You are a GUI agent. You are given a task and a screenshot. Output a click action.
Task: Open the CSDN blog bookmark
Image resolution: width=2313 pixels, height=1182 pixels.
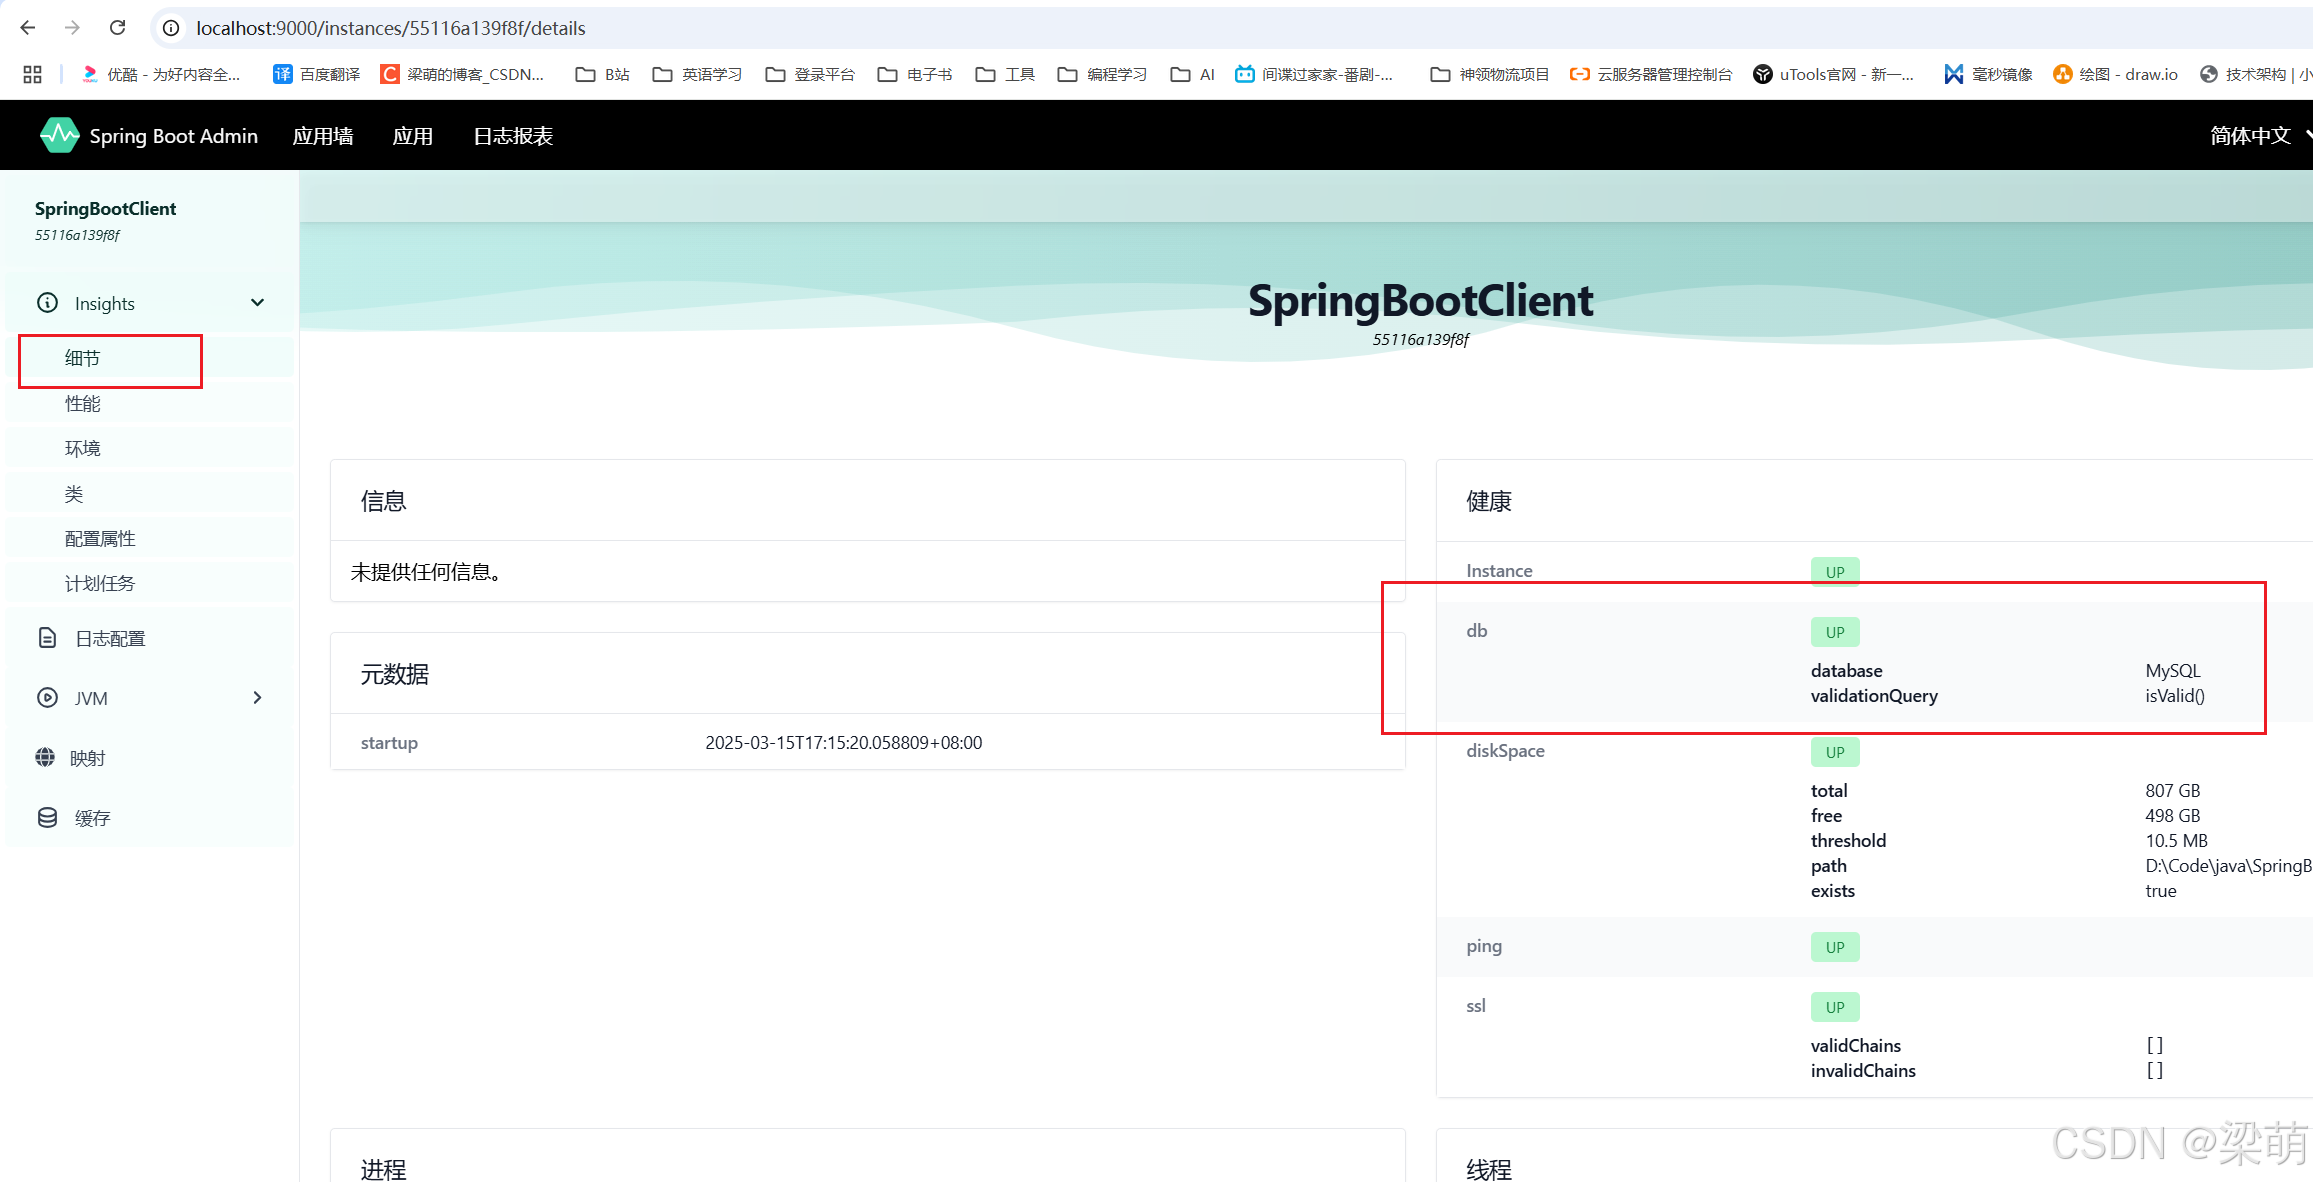462,74
